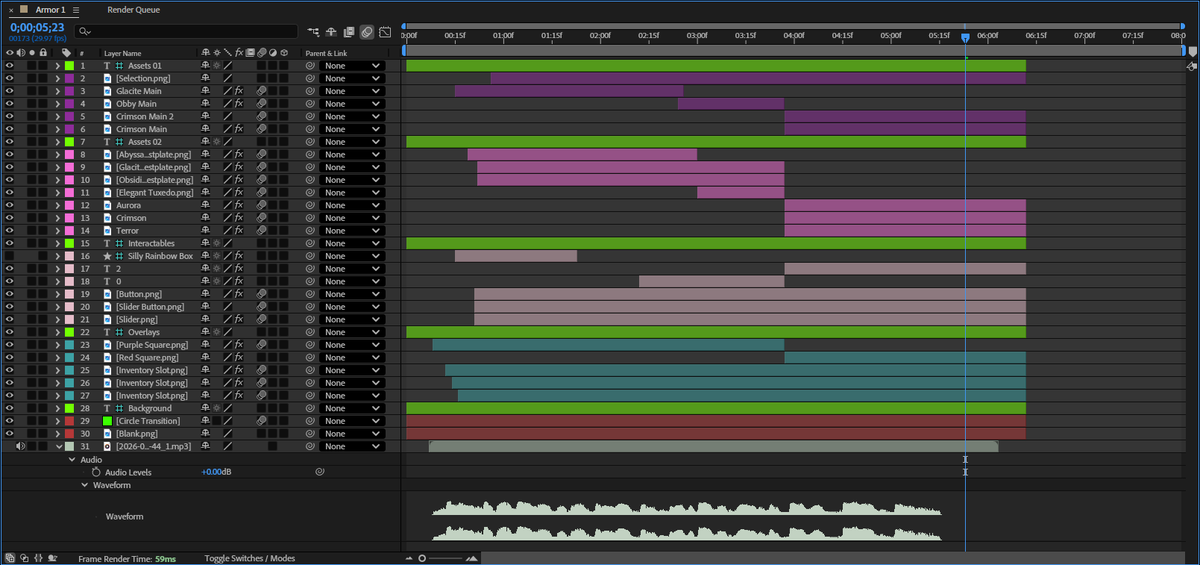The image size is (1200, 565).
Task: Toggle quality switch on Button.png layer
Action: [x=227, y=294]
